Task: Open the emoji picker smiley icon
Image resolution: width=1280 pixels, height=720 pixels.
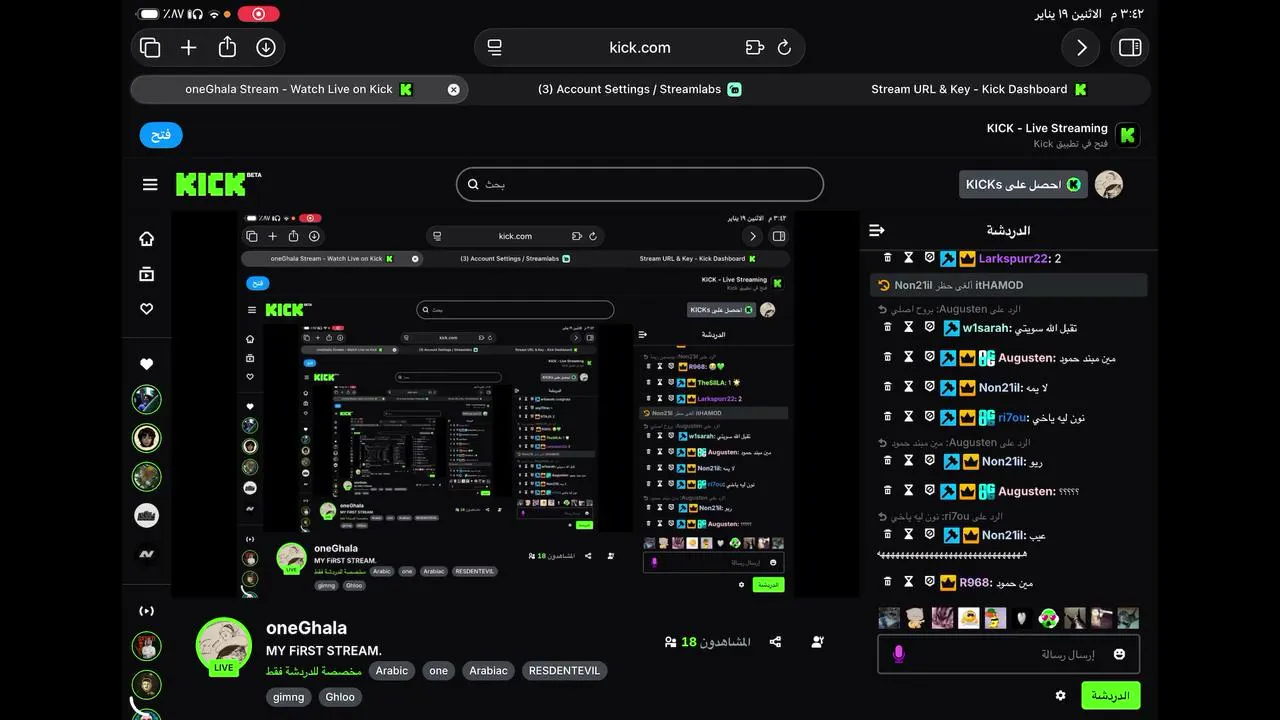Action: [x=1119, y=654]
